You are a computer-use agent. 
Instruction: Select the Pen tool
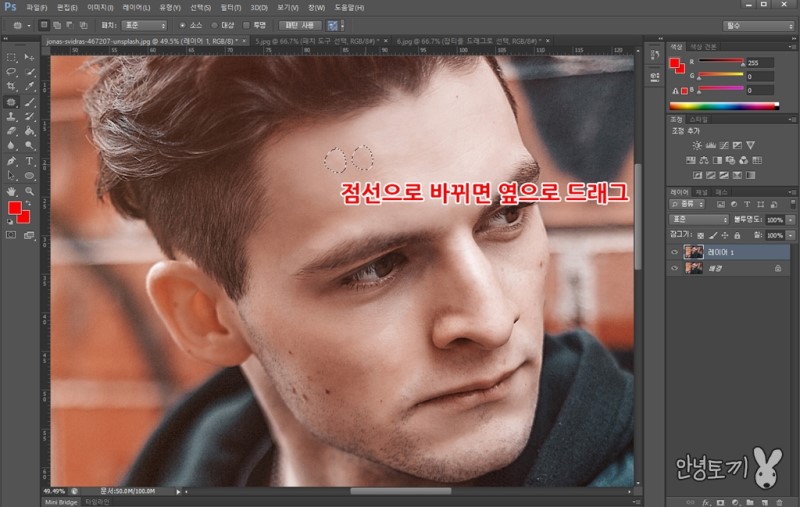pyautogui.click(x=11, y=160)
